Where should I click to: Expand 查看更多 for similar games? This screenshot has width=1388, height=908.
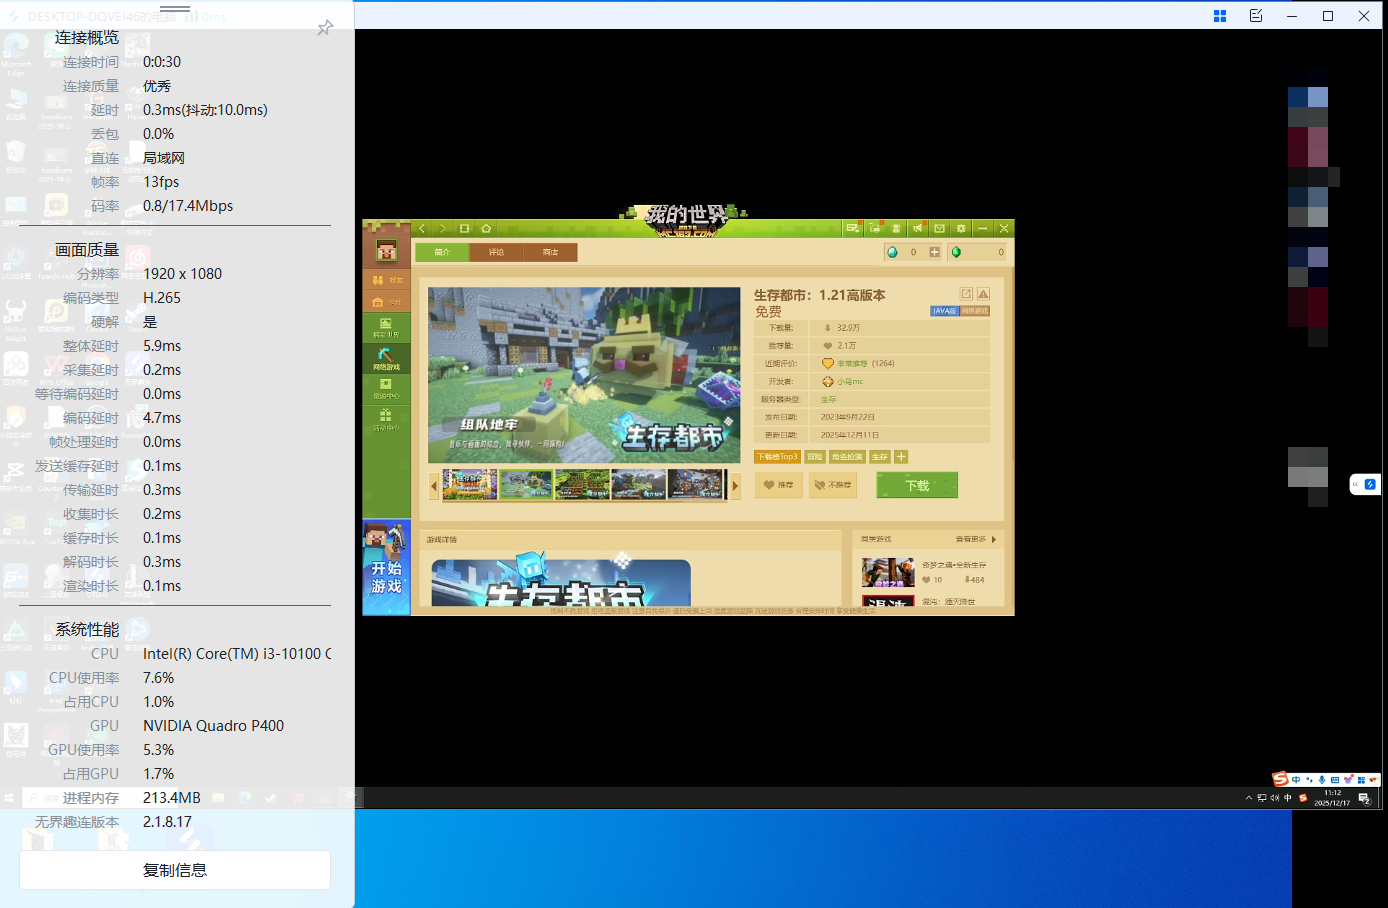tap(975, 539)
